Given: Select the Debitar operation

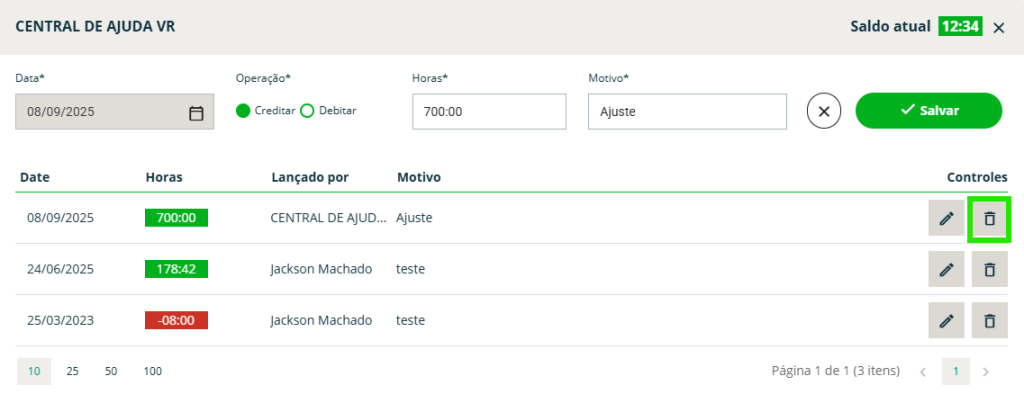Looking at the screenshot, I should 308,111.
